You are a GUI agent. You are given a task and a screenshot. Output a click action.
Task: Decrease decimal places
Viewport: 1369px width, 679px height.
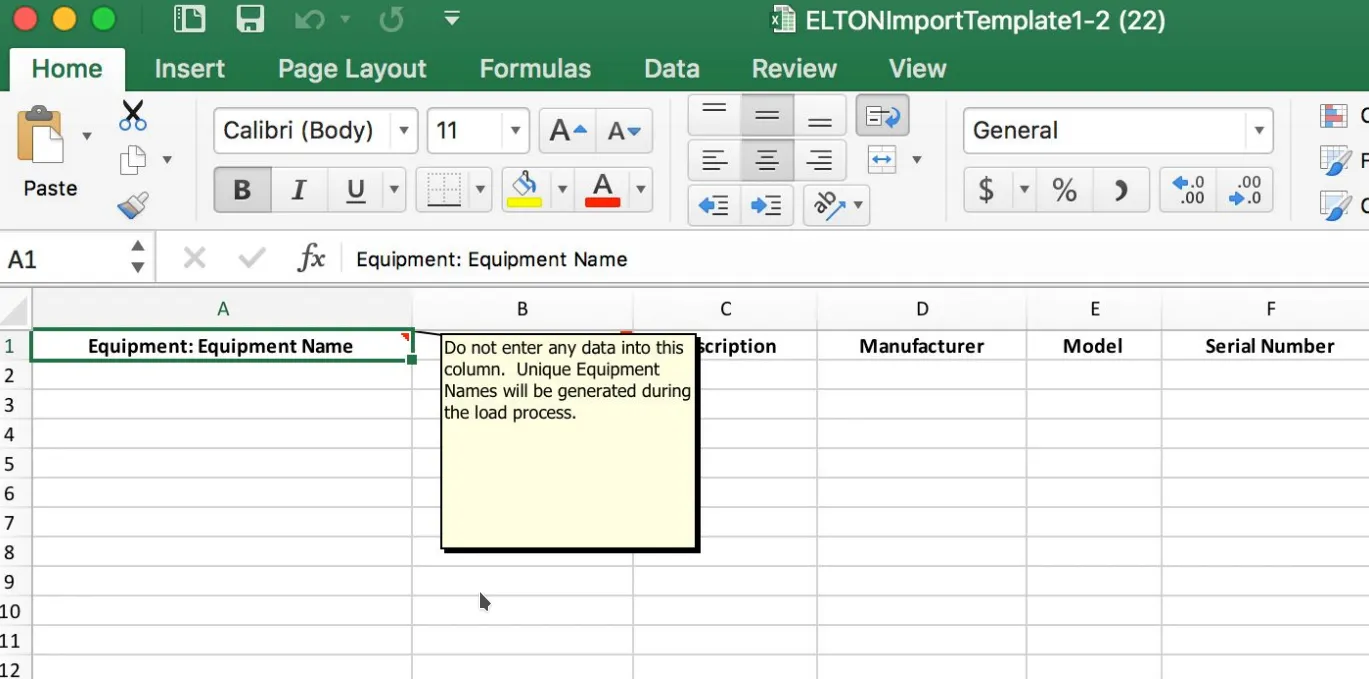click(1245, 190)
